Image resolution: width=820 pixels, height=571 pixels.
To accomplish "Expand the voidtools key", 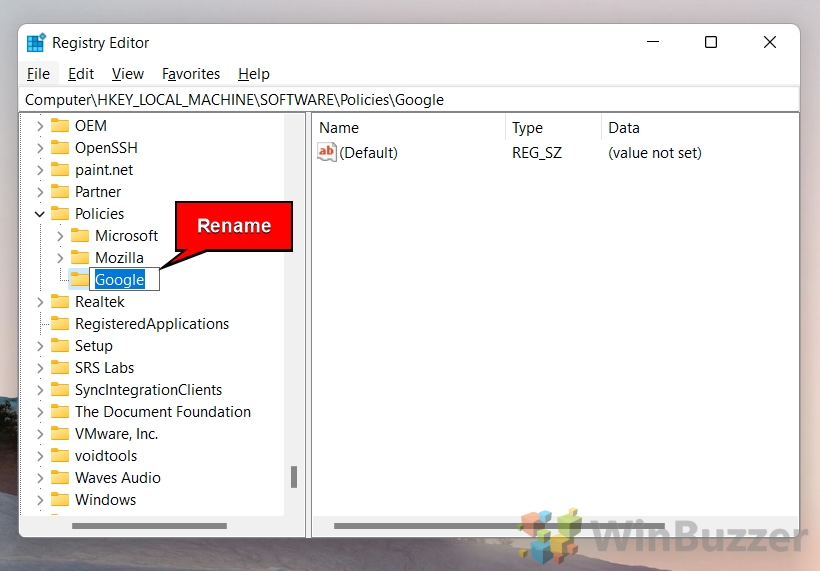I will [40, 455].
